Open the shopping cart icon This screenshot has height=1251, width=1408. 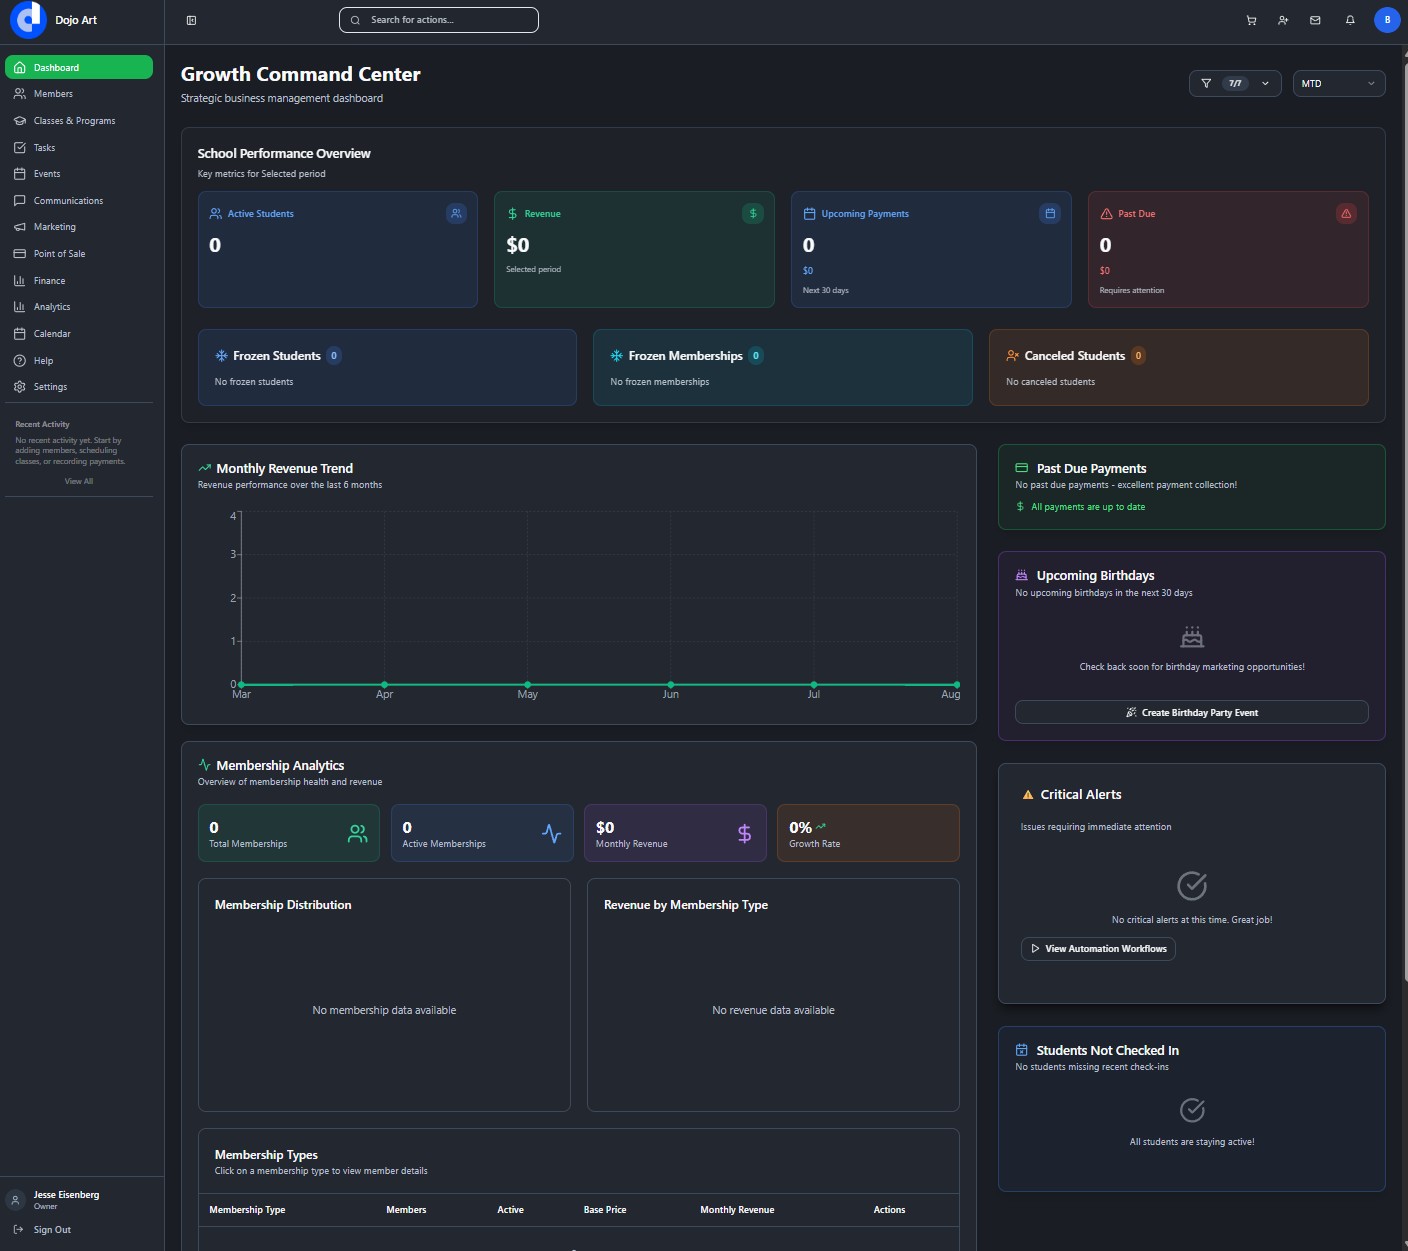(x=1251, y=20)
